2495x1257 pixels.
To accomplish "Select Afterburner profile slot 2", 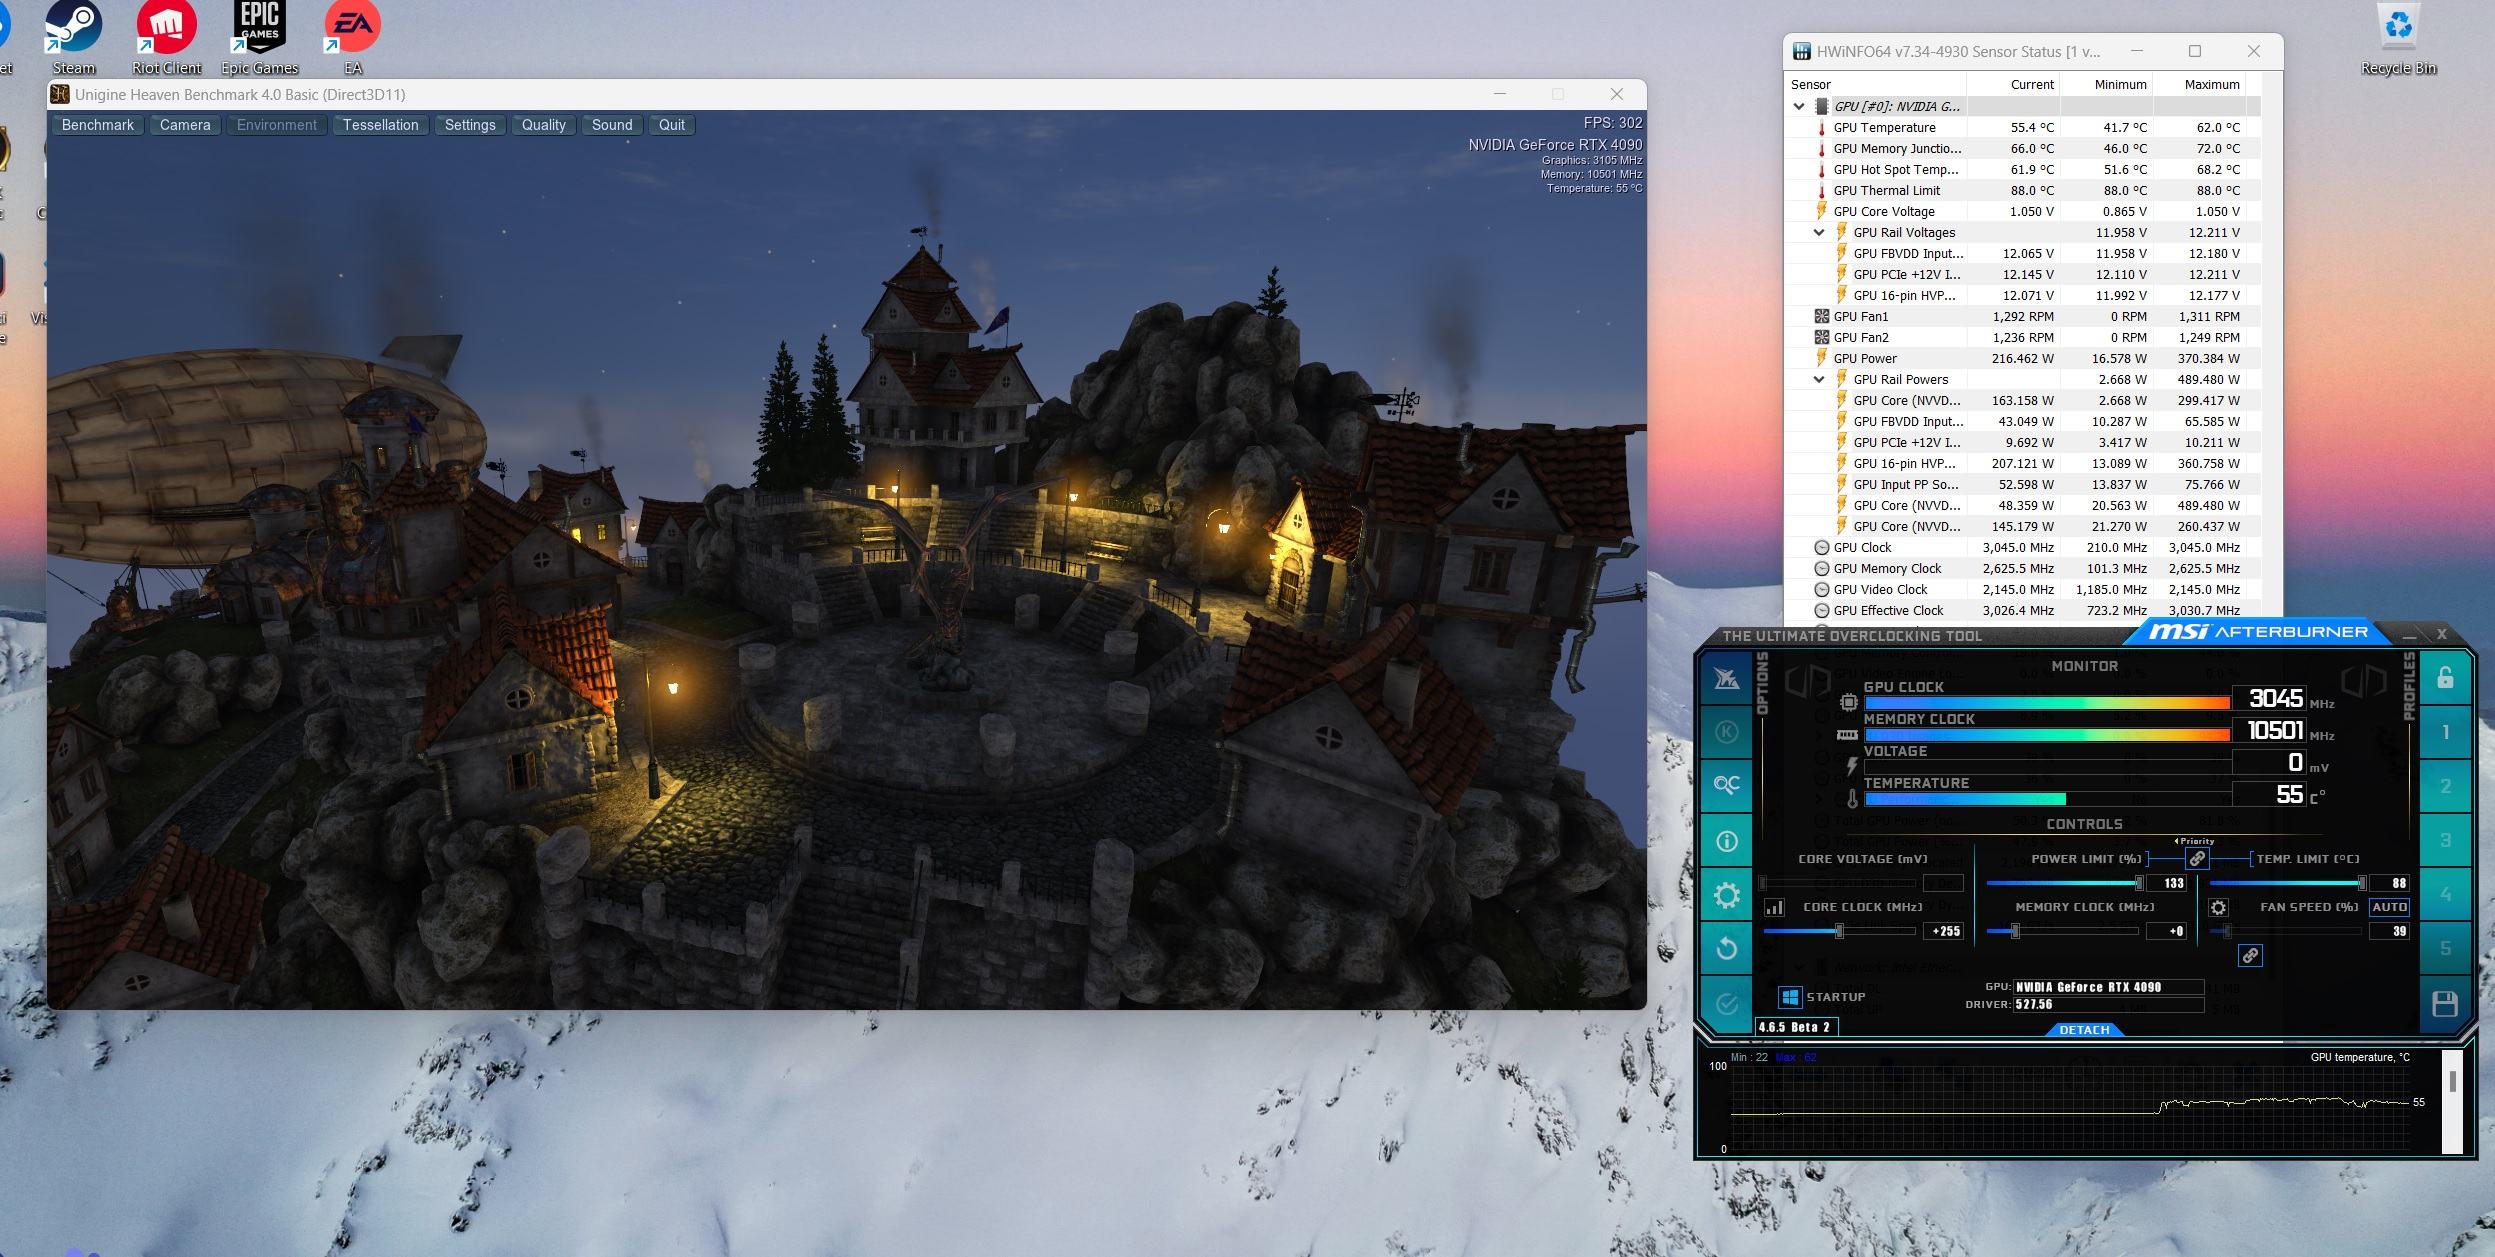I will point(2445,786).
